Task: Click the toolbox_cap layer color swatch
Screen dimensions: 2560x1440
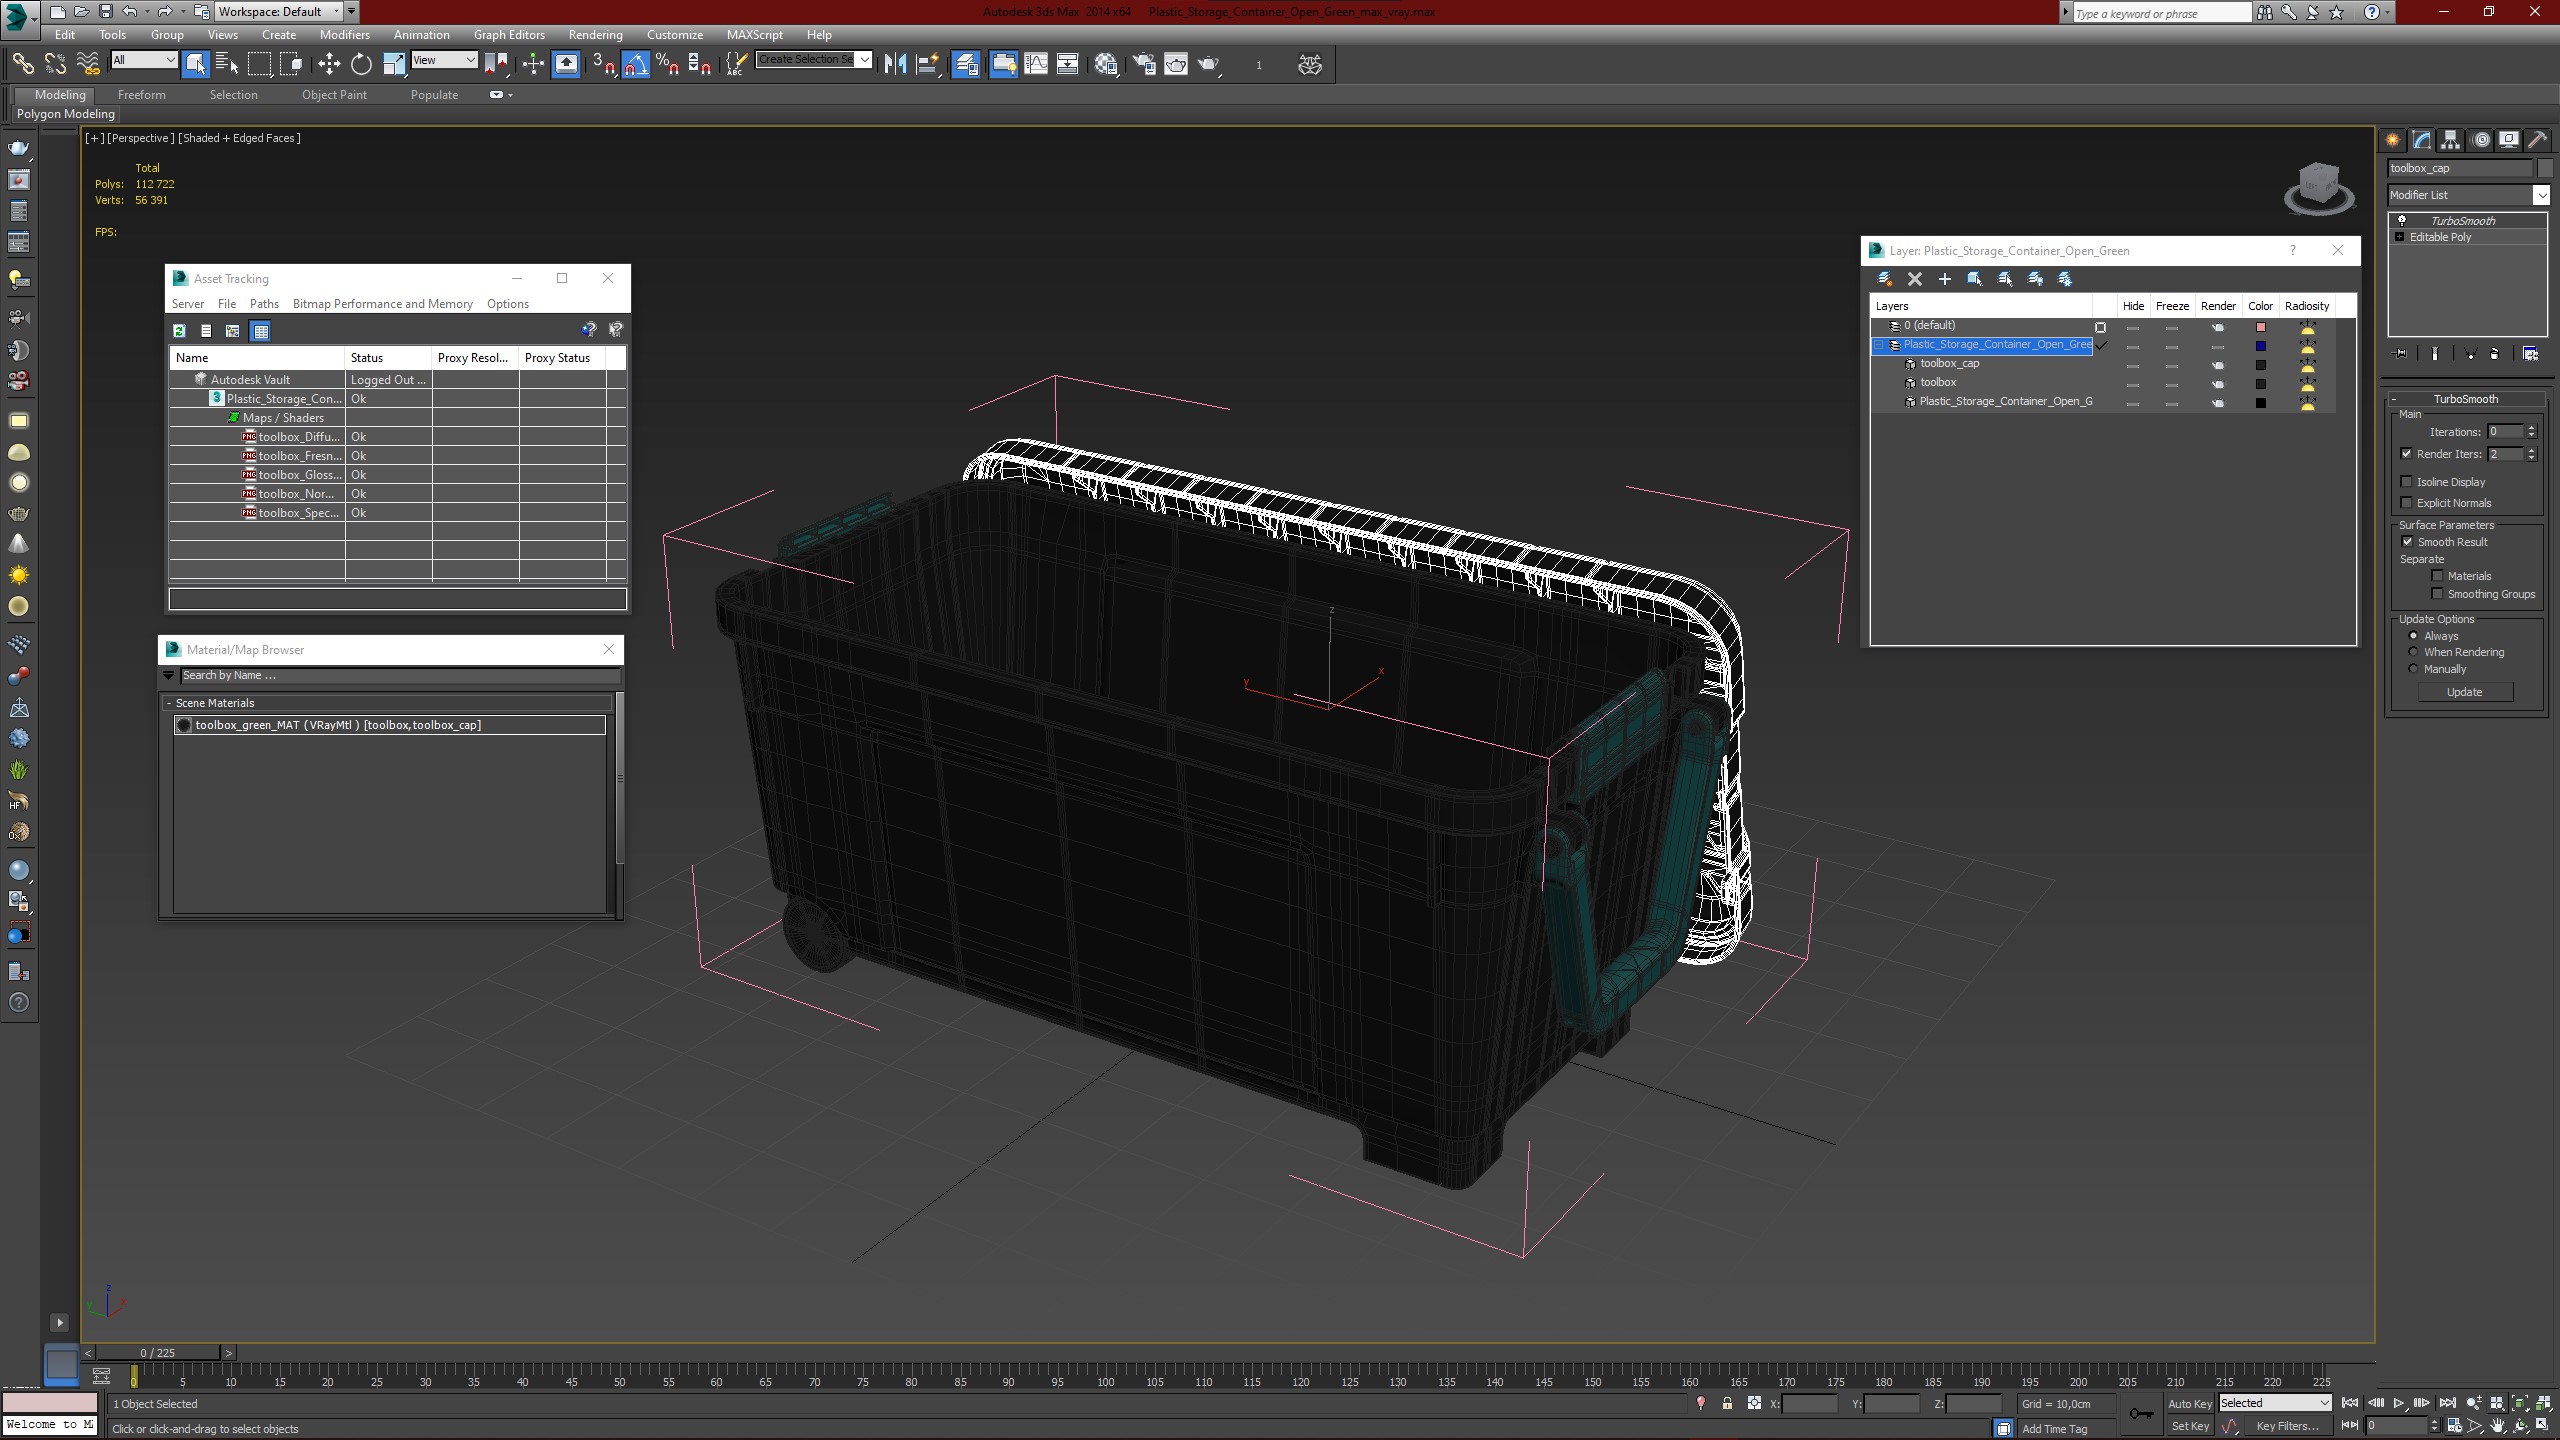Action: click(x=2260, y=365)
